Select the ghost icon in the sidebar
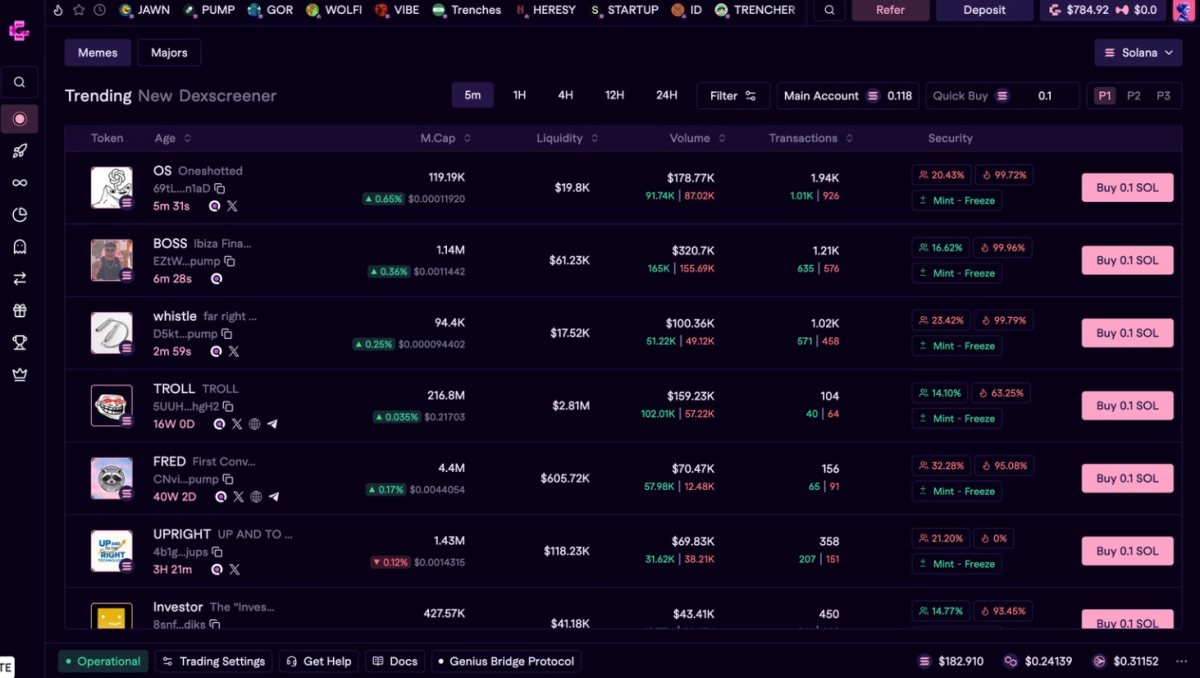 click(20, 246)
